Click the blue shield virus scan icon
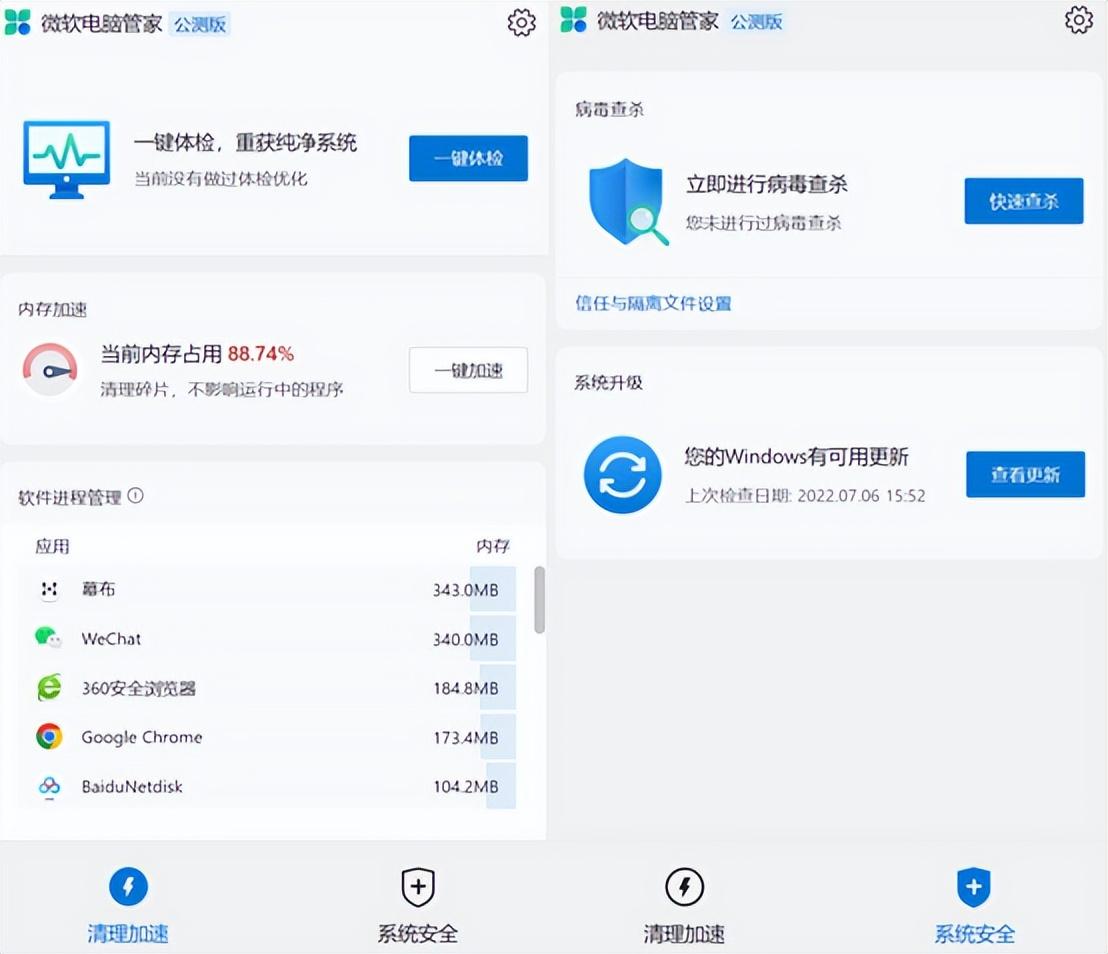This screenshot has height=954, width=1108. [627, 202]
